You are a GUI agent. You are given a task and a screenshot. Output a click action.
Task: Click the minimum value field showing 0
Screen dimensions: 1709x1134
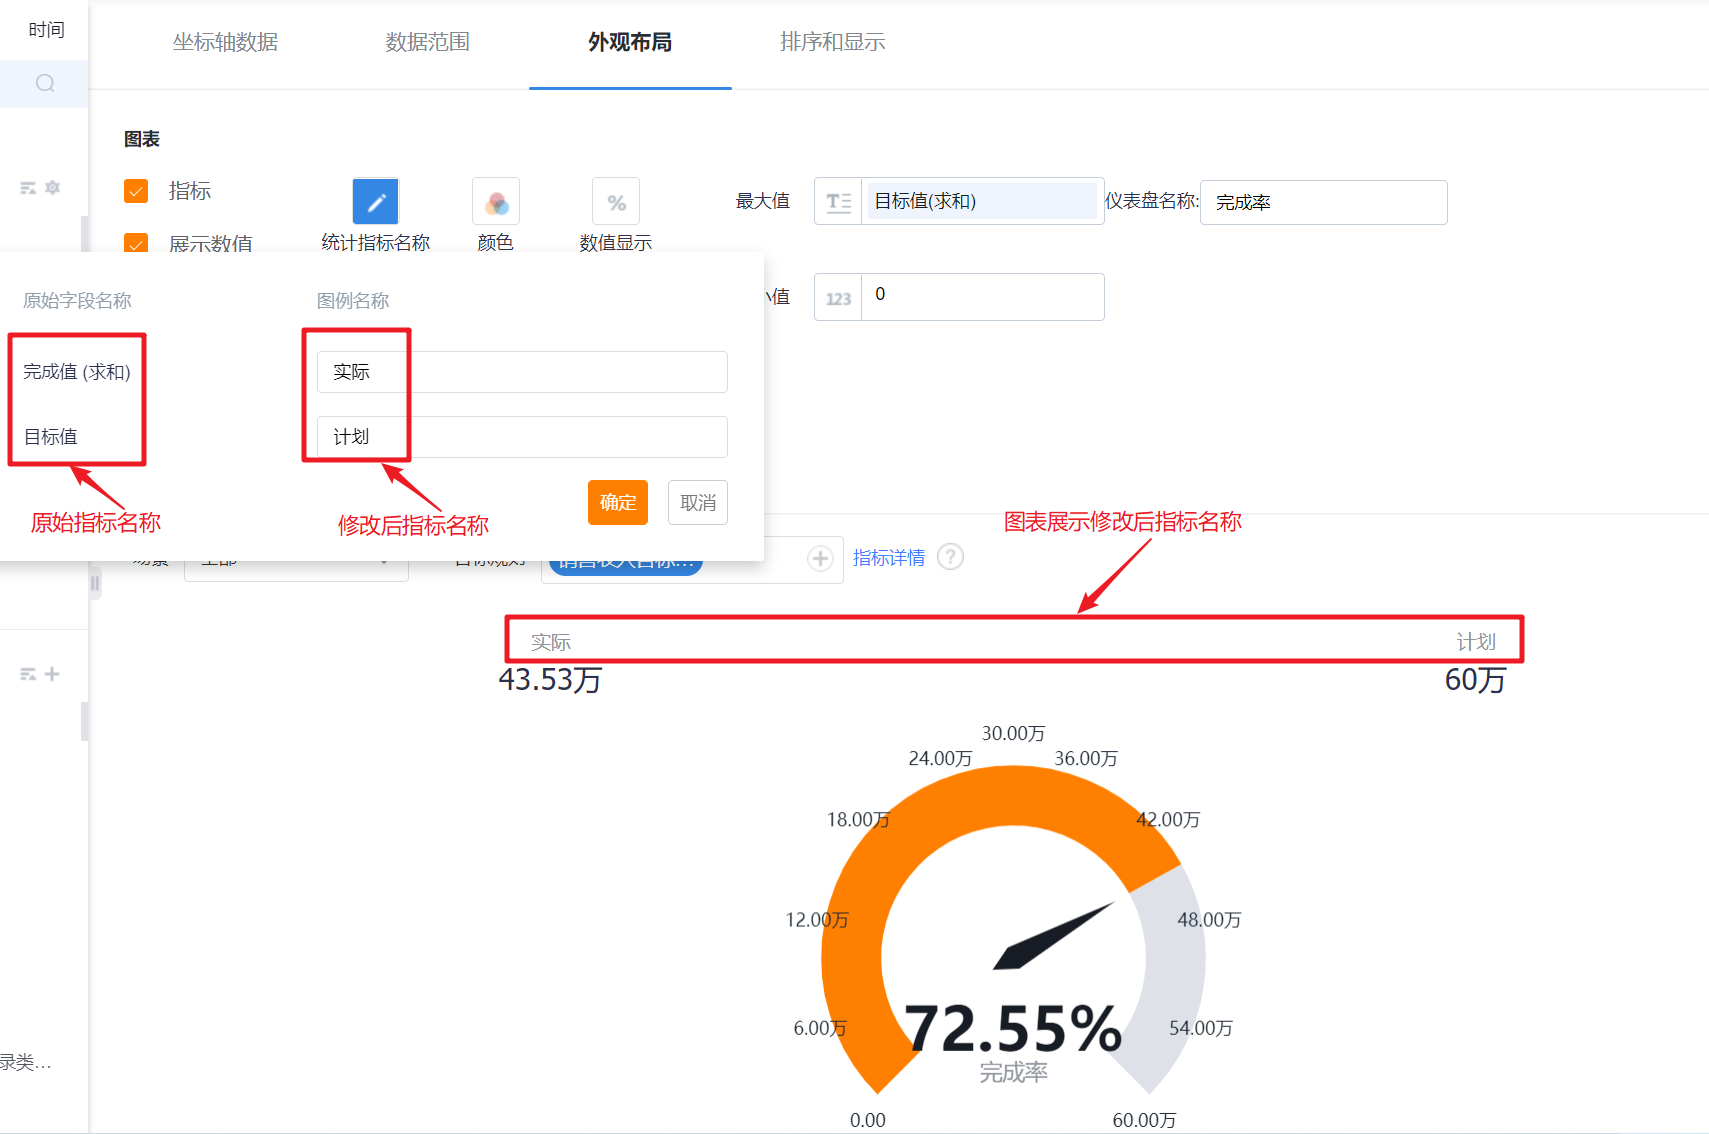982,297
